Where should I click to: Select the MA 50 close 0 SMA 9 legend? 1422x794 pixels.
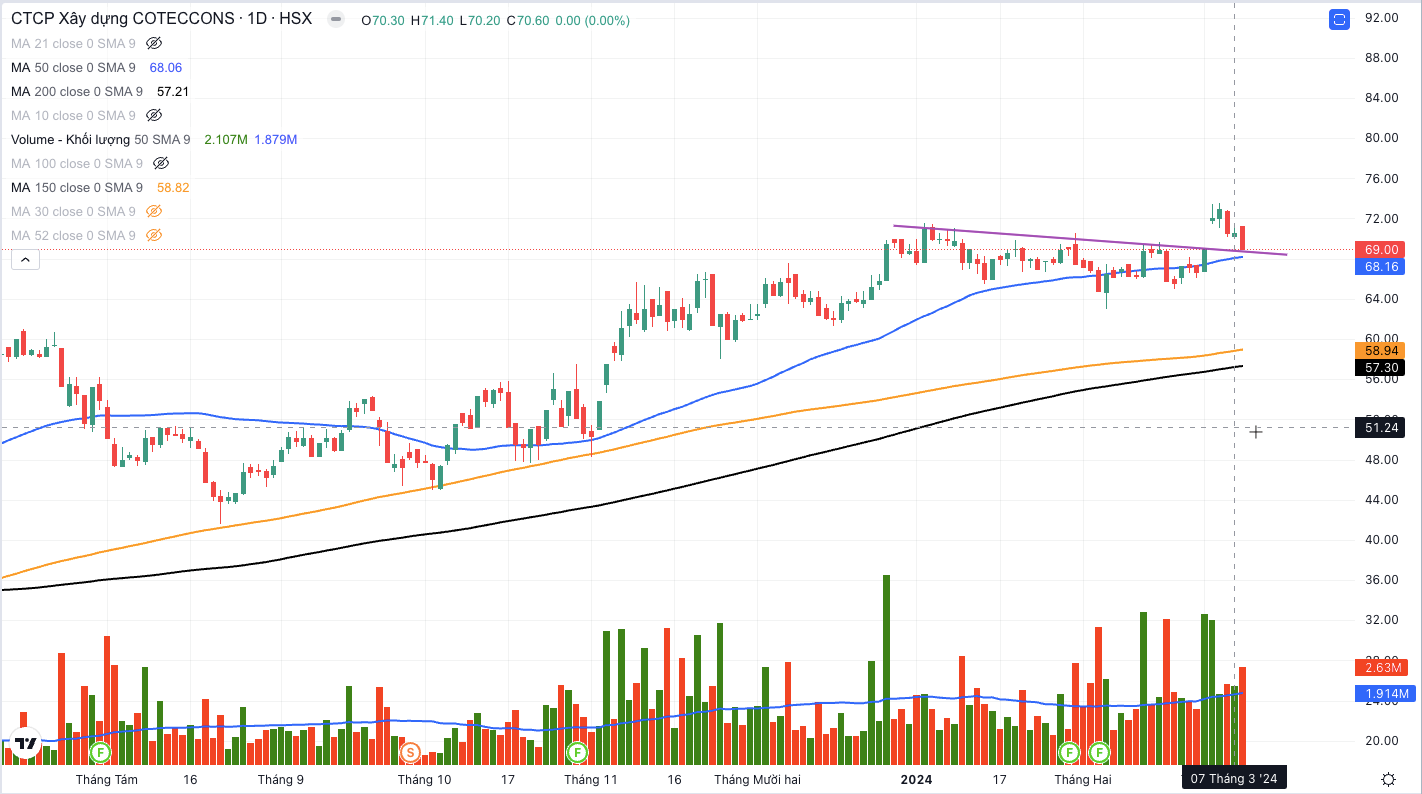73,67
